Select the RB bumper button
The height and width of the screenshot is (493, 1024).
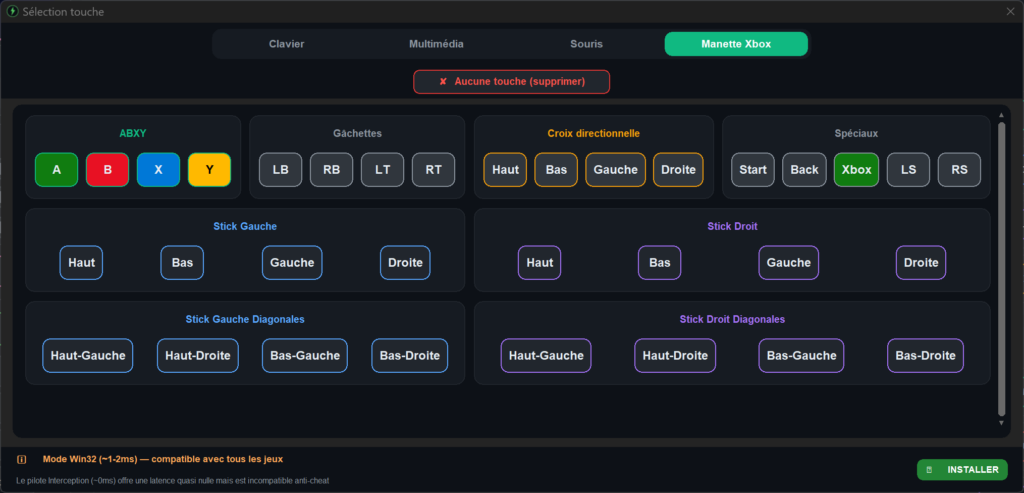332,170
